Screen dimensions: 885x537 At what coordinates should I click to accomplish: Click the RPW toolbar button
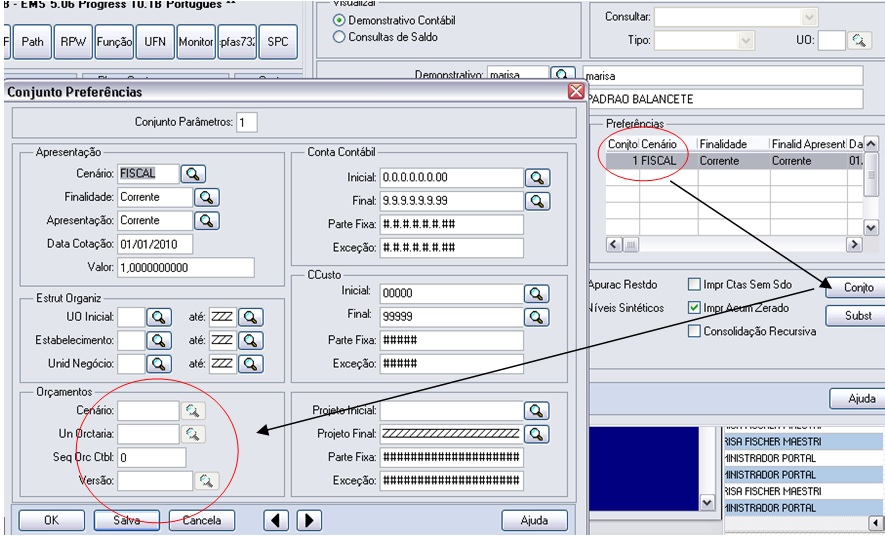73,42
